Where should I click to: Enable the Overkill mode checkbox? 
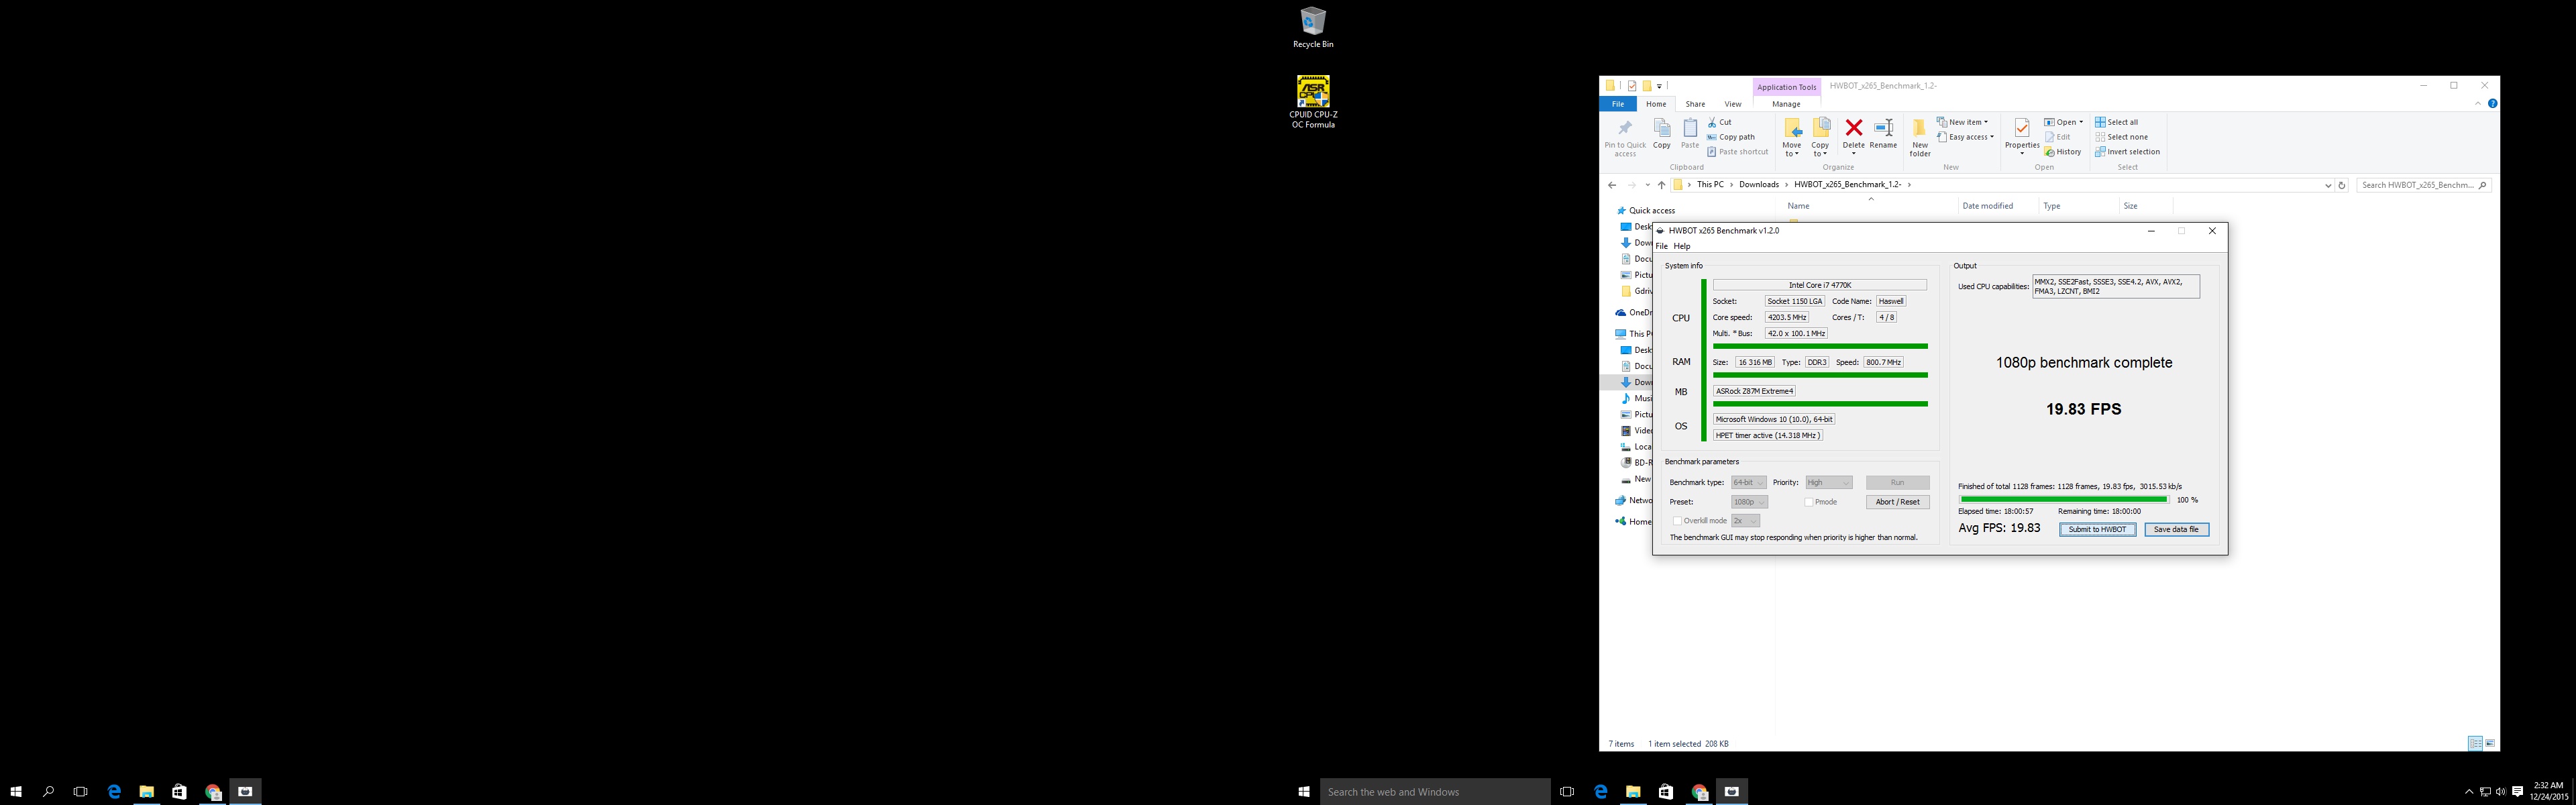coord(1677,521)
